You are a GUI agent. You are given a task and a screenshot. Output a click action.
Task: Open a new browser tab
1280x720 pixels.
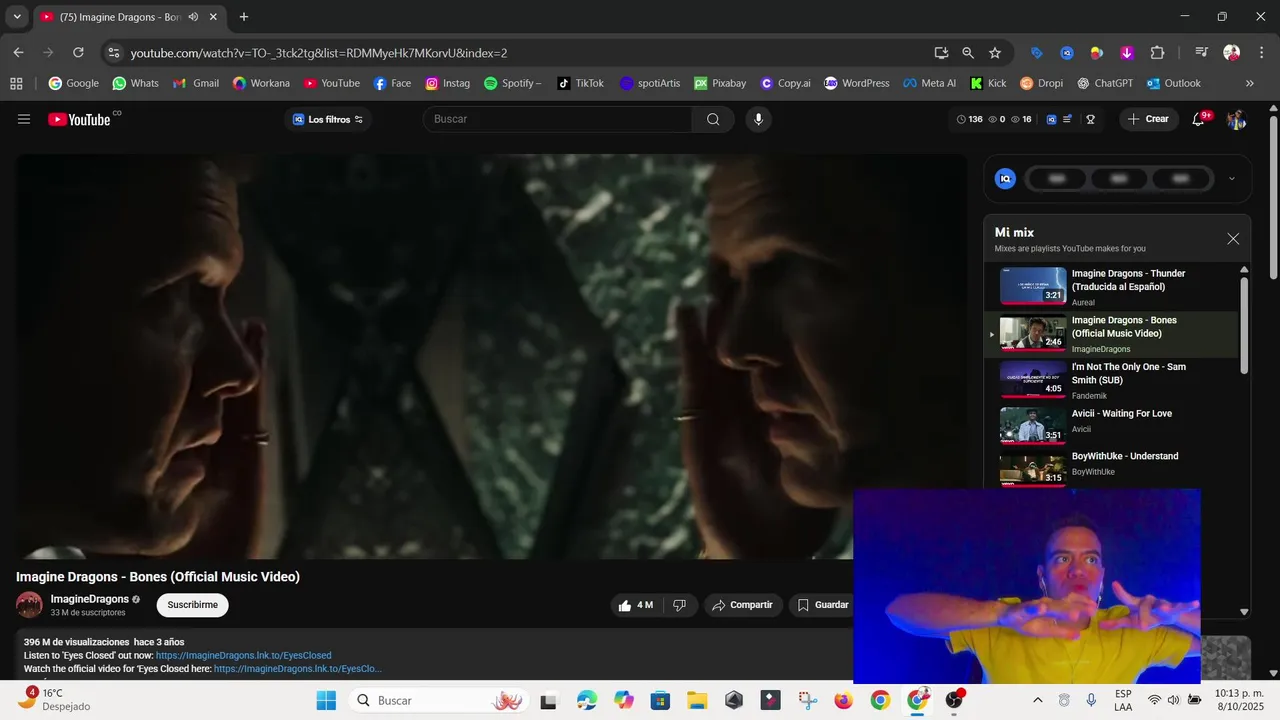(x=244, y=17)
